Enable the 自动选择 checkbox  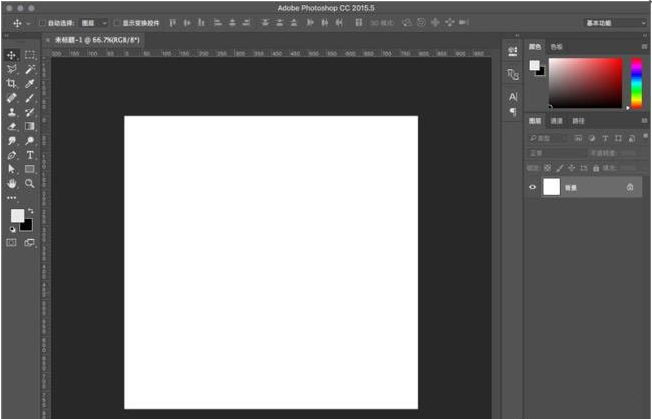tap(43, 22)
